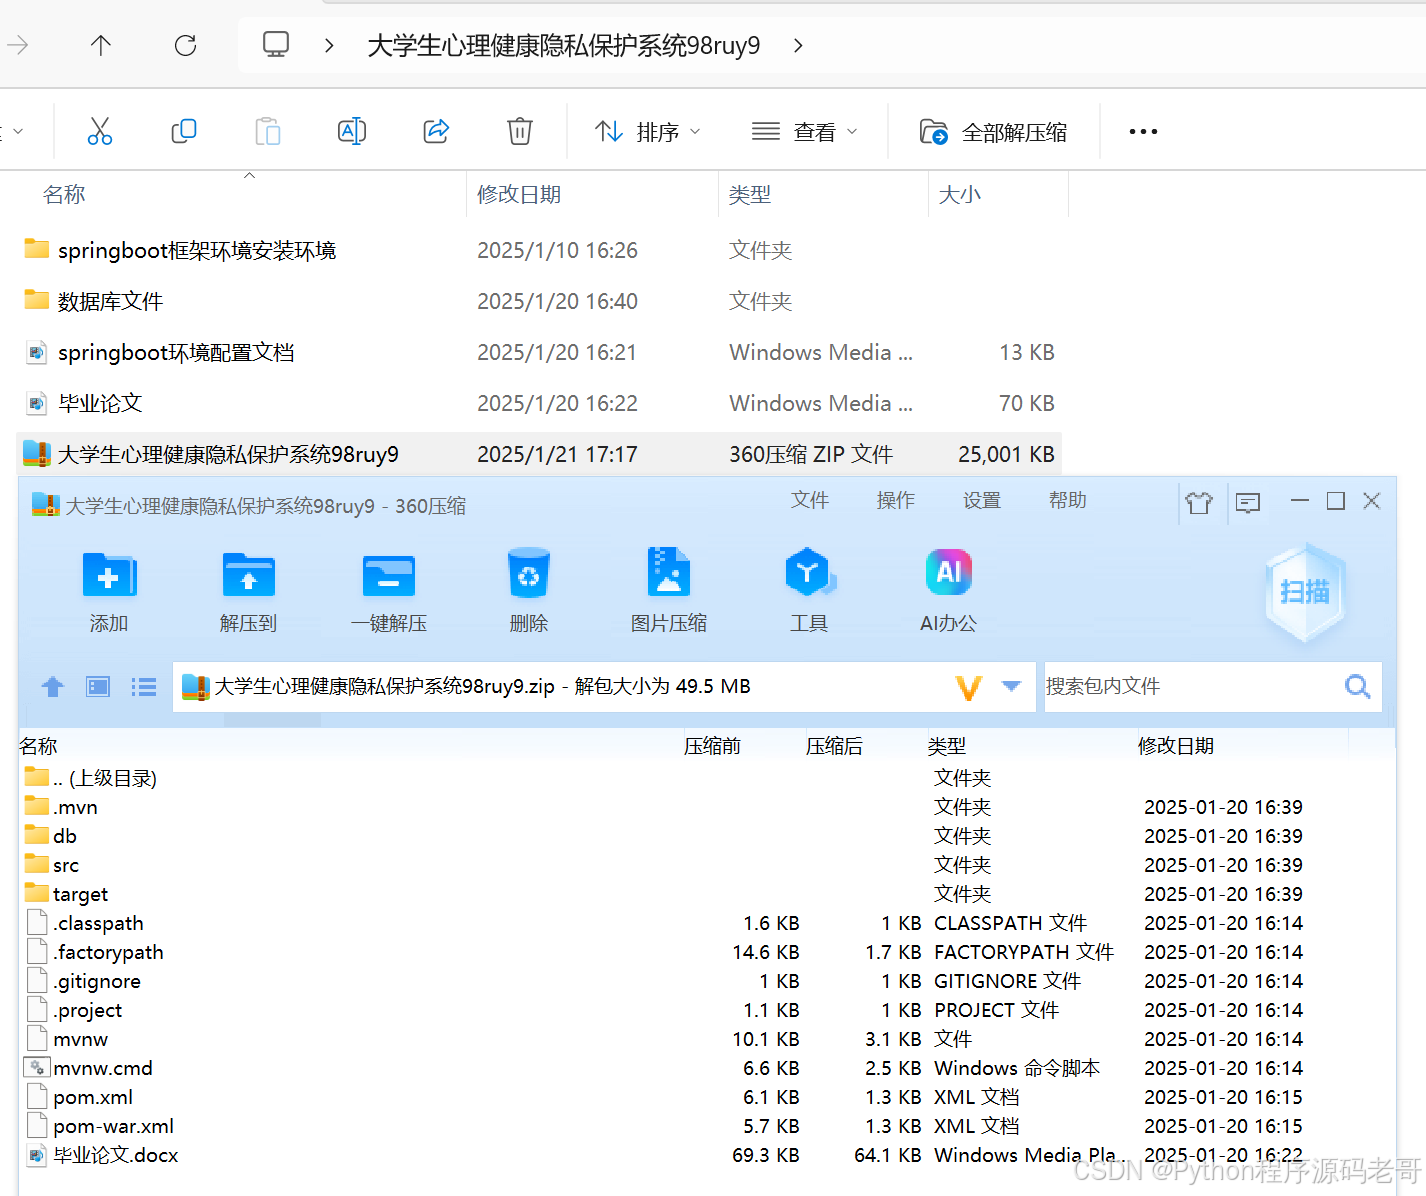The height and width of the screenshot is (1196, 1426).
Task: Click the Share icon in Explorer toolbar
Action: coord(436,131)
